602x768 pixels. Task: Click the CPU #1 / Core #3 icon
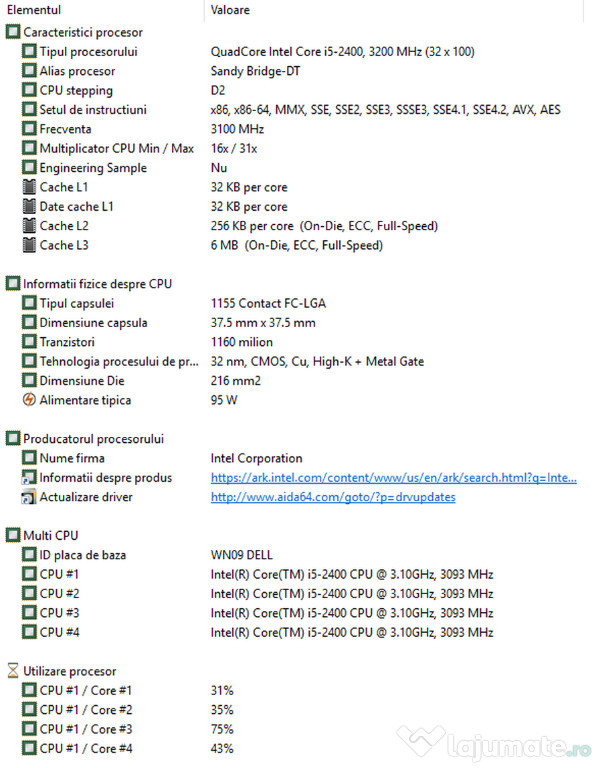pyautogui.click(x=29, y=729)
